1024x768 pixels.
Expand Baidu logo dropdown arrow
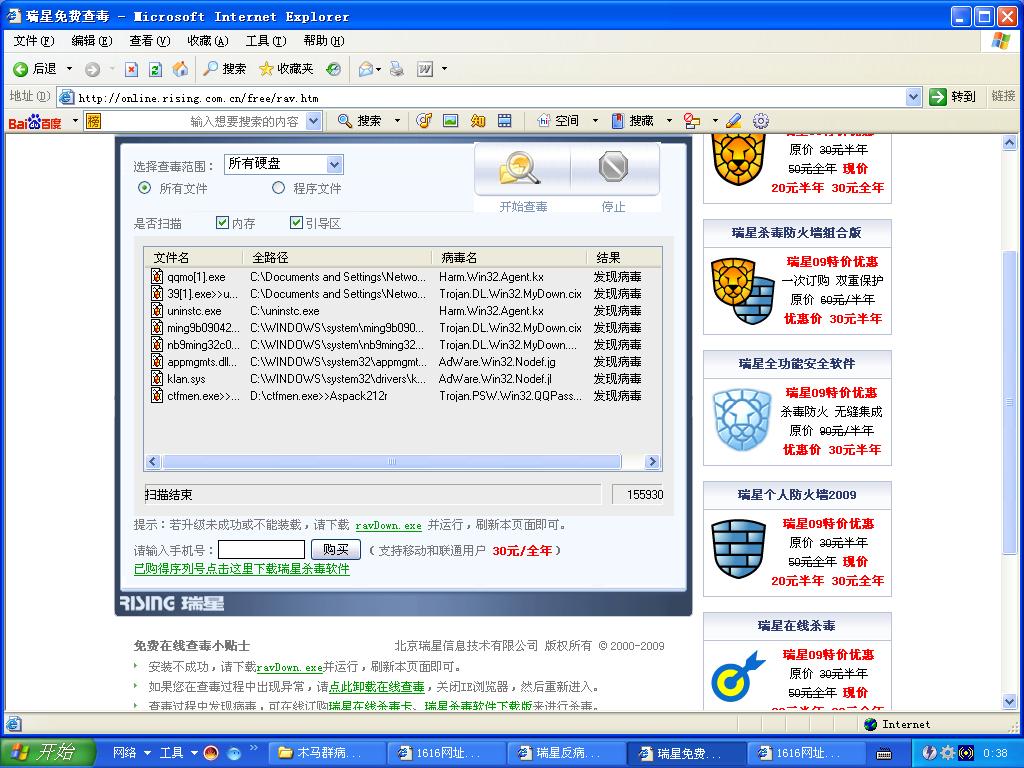[75, 121]
